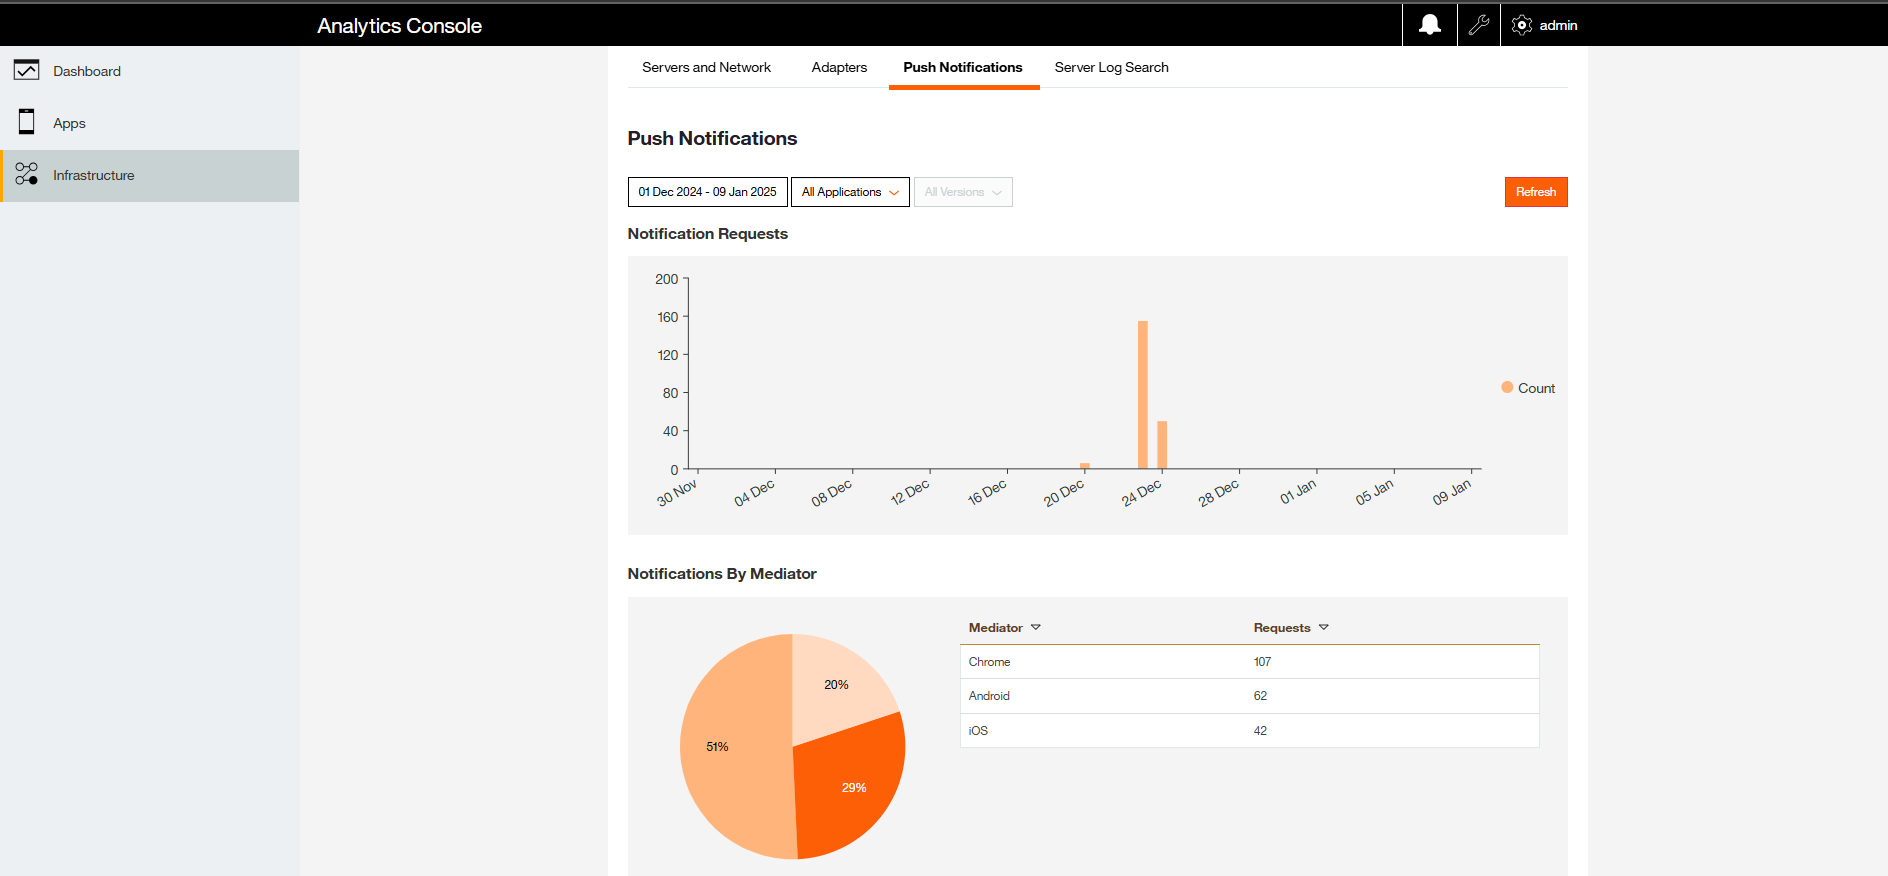The height and width of the screenshot is (876, 1888).
Task: Toggle the Count legend series
Action: (1527, 388)
